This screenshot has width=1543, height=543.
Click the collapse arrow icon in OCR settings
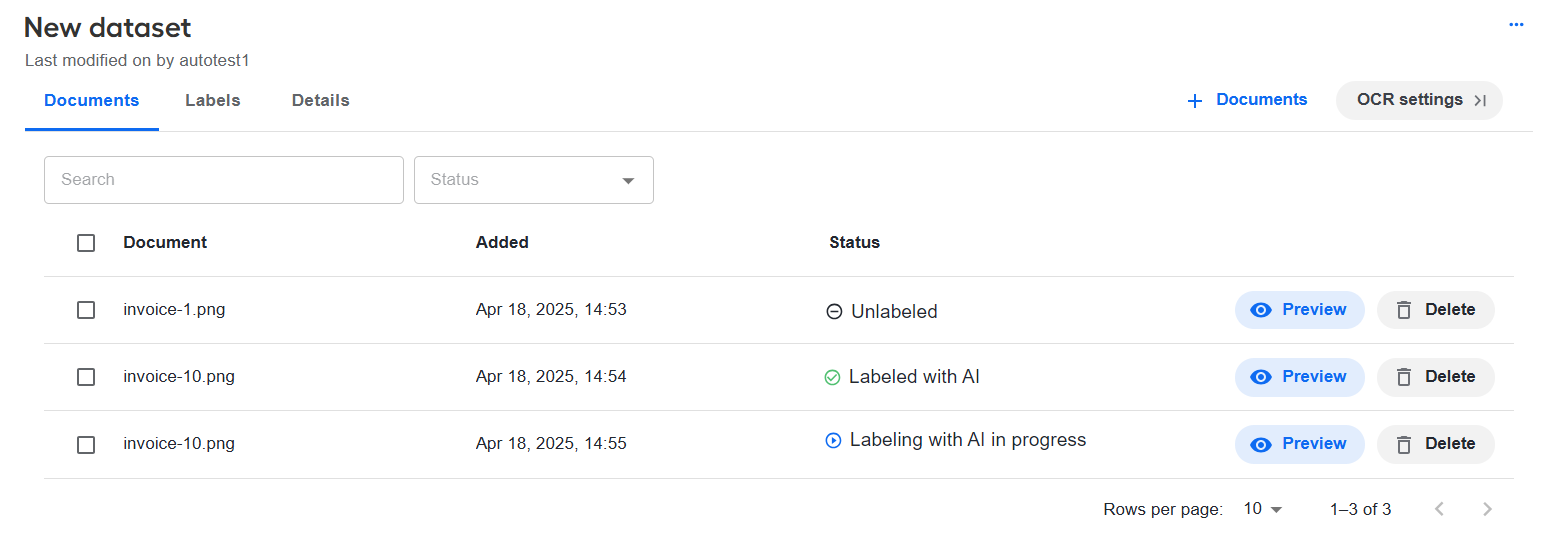(x=1481, y=100)
